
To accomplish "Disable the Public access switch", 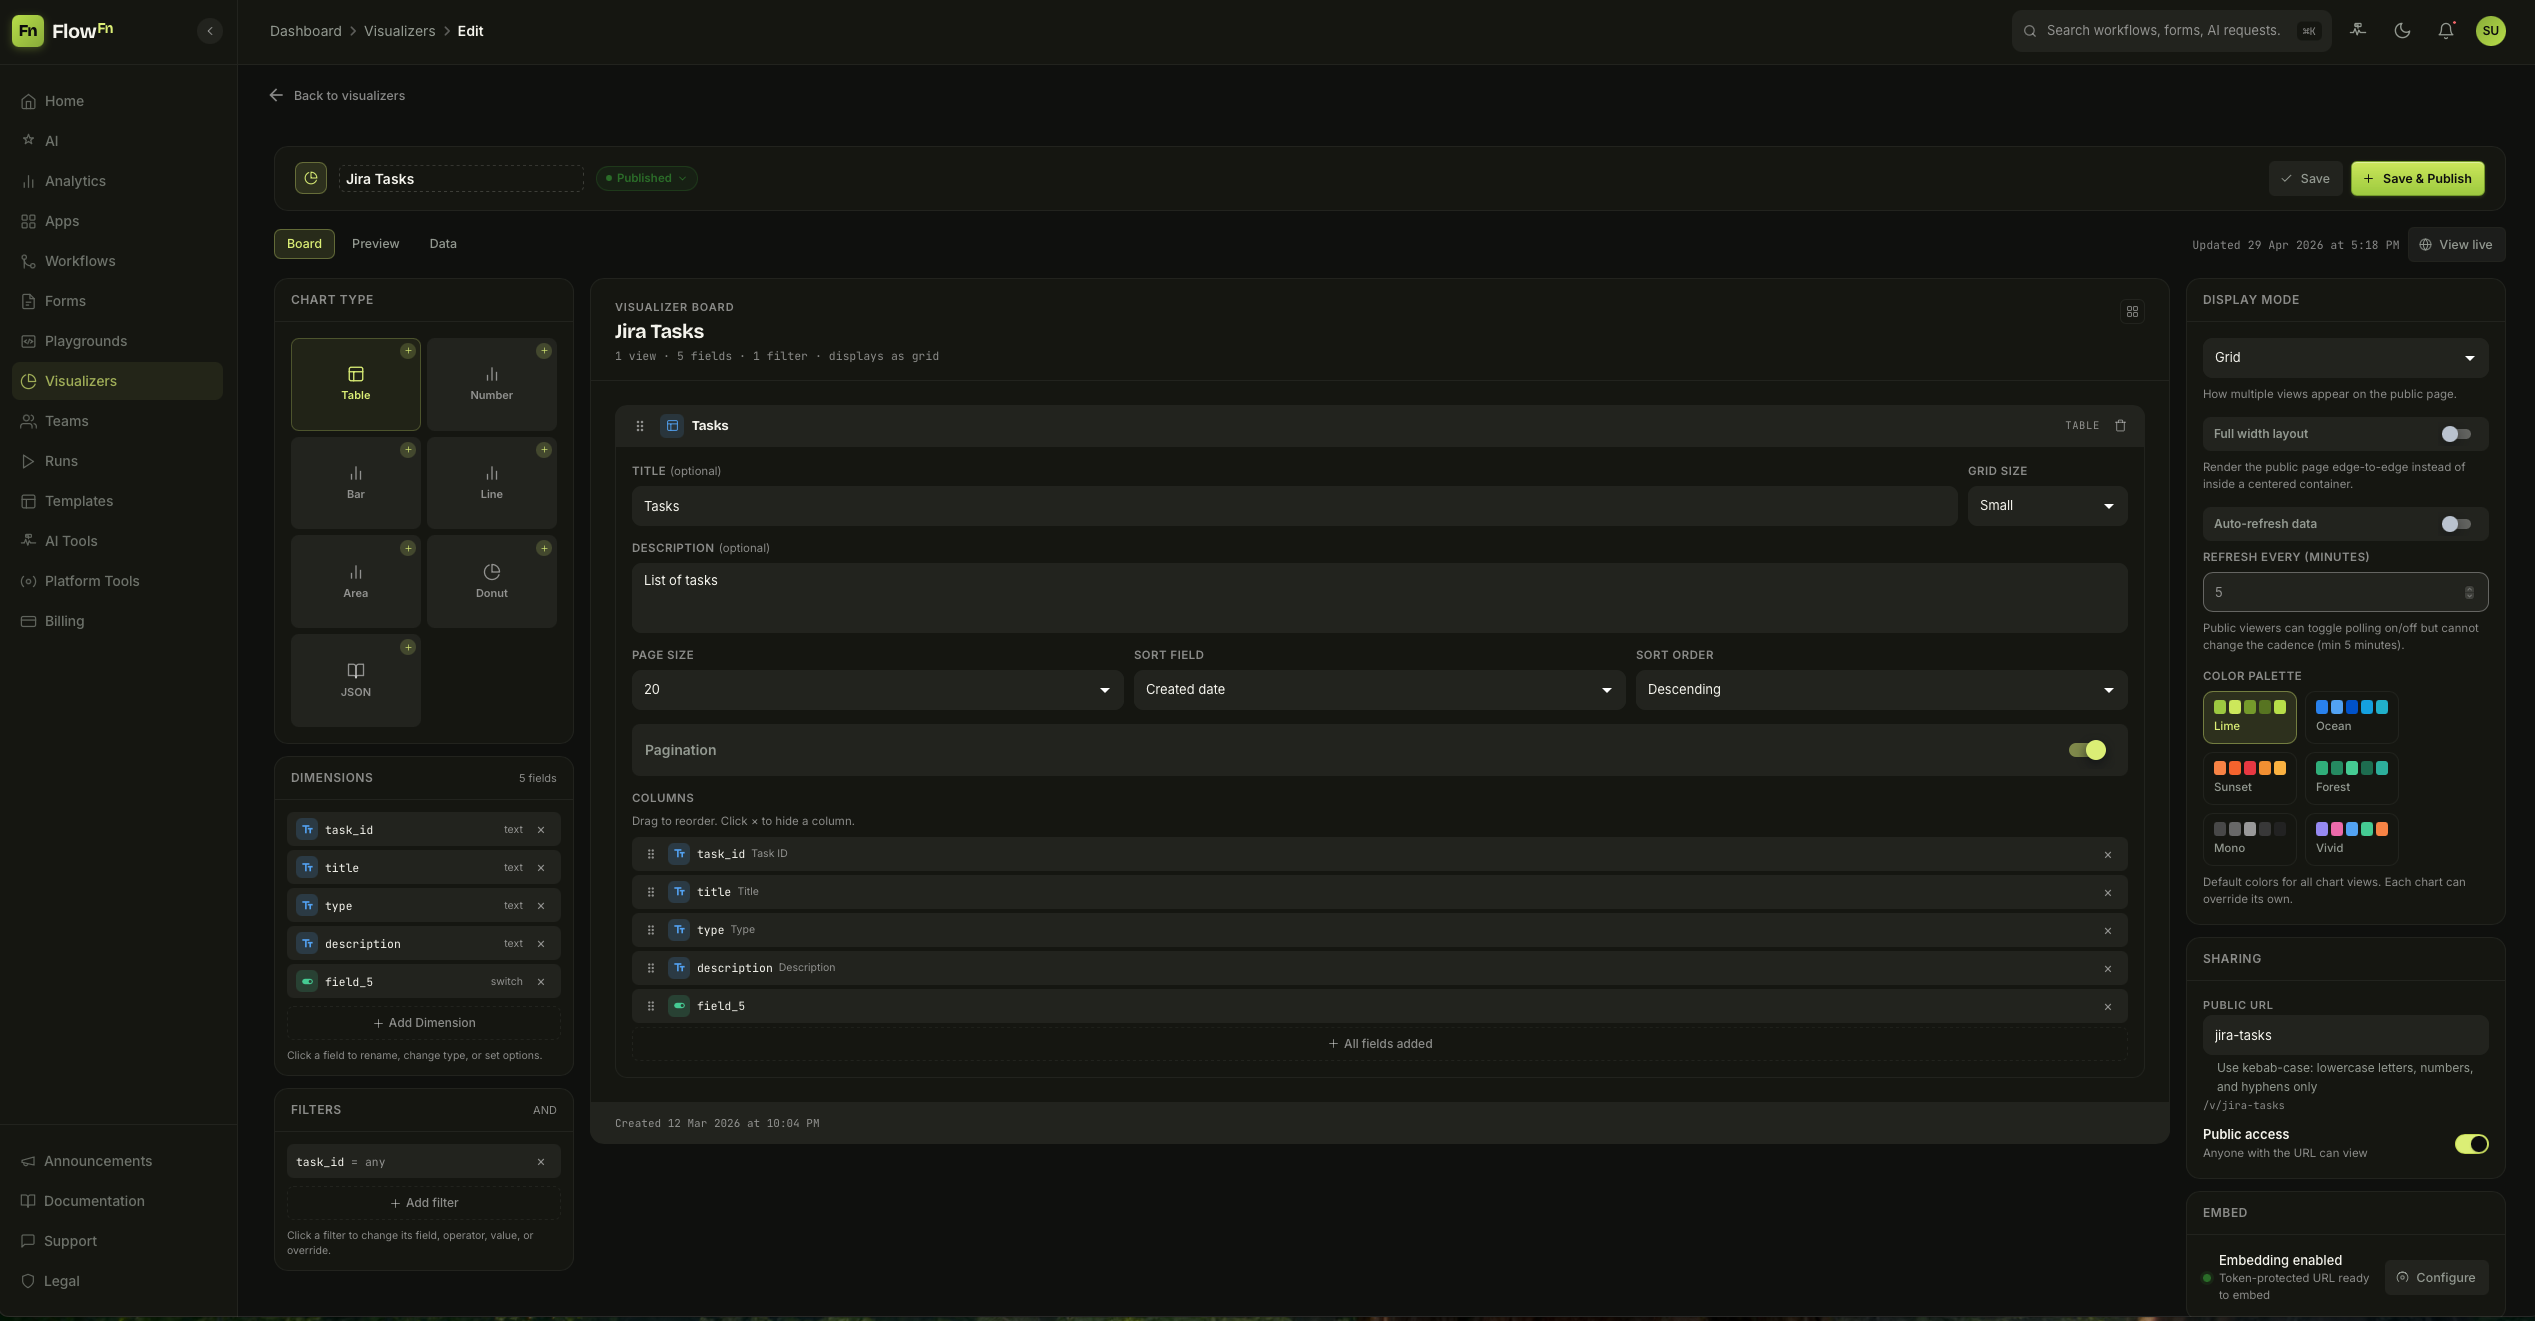I will tap(2471, 1144).
